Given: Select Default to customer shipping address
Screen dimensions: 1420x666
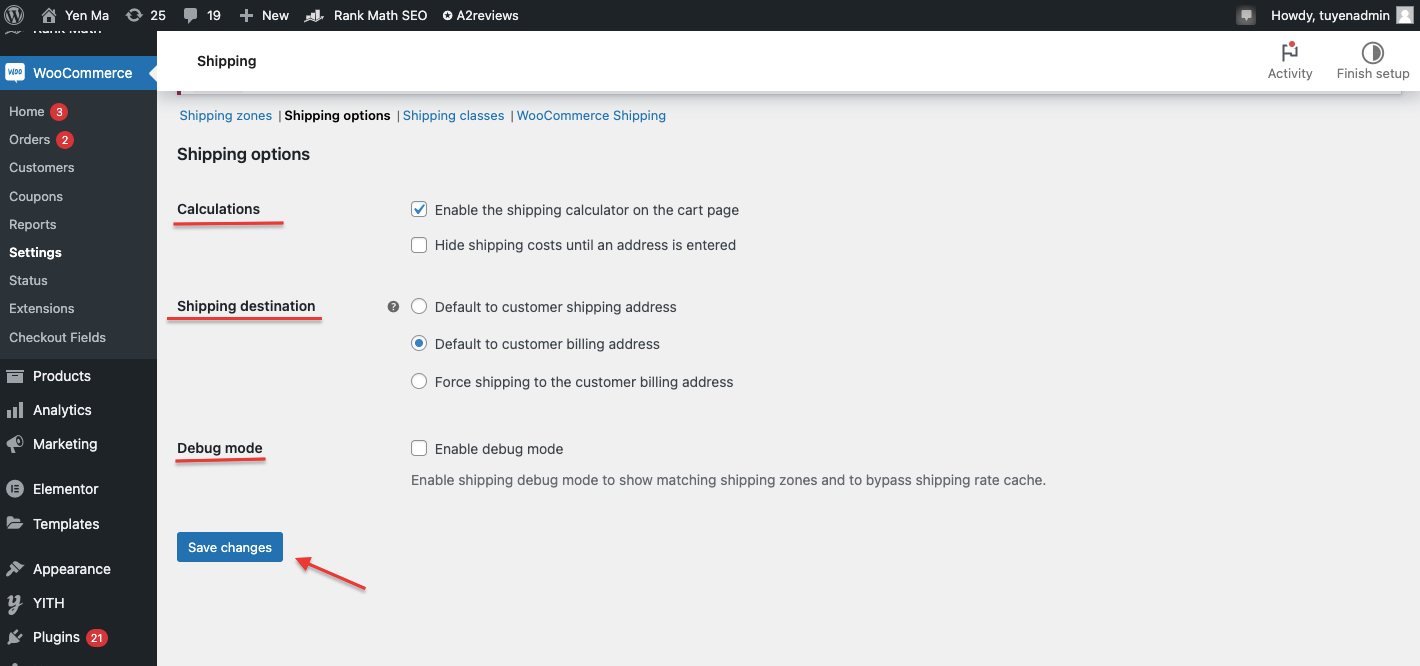Looking at the screenshot, I should click(419, 307).
